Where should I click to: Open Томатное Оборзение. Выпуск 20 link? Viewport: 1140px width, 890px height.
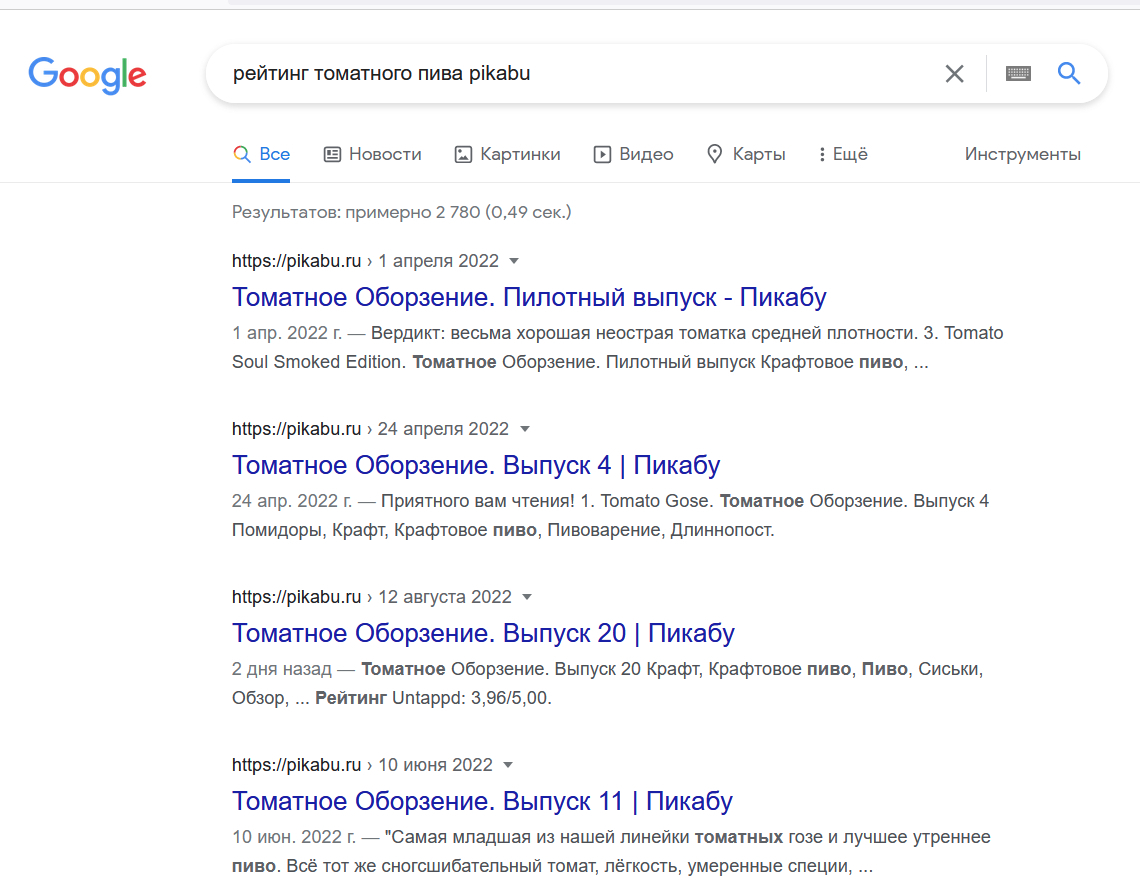pos(483,633)
